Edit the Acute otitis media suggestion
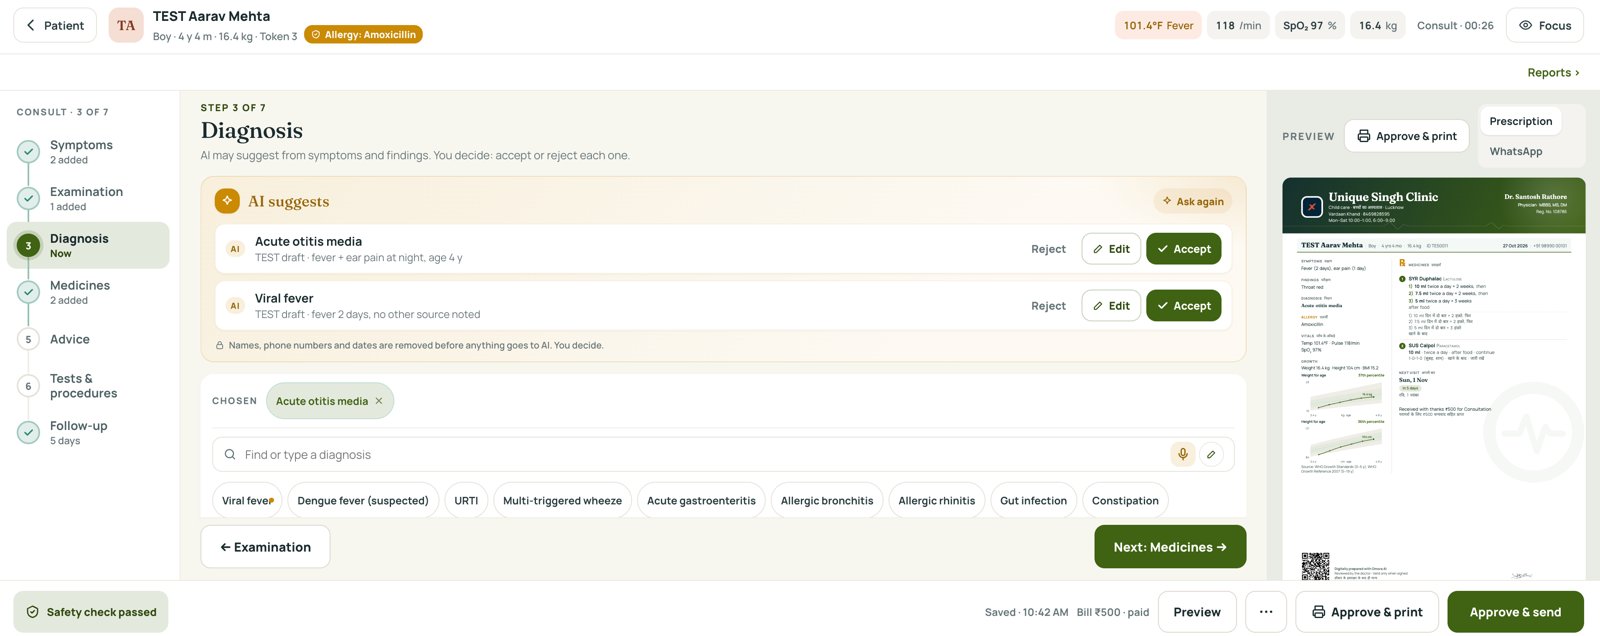 click(x=1111, y=249)
